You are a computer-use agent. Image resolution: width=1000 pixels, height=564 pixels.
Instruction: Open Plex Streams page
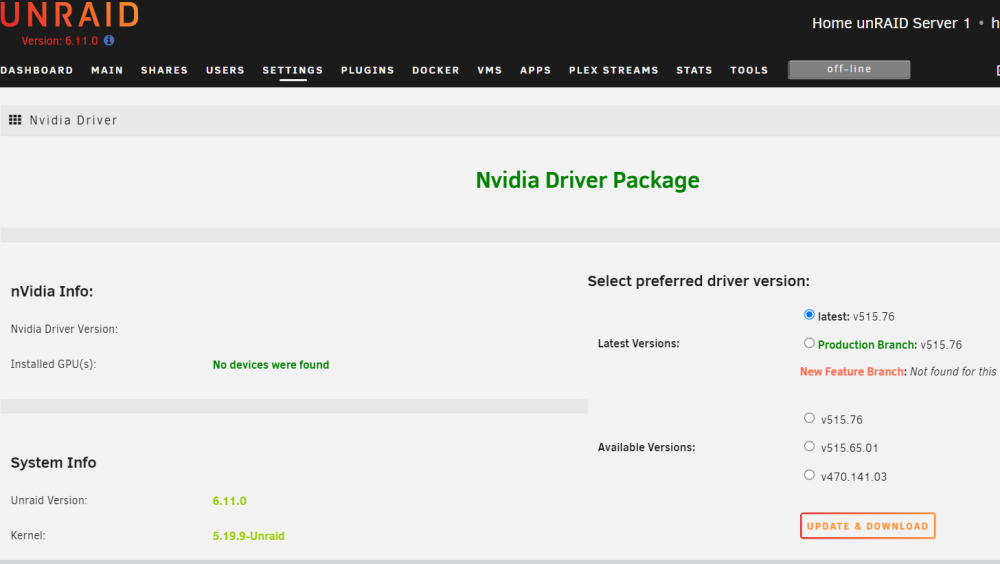click(614, 70)
